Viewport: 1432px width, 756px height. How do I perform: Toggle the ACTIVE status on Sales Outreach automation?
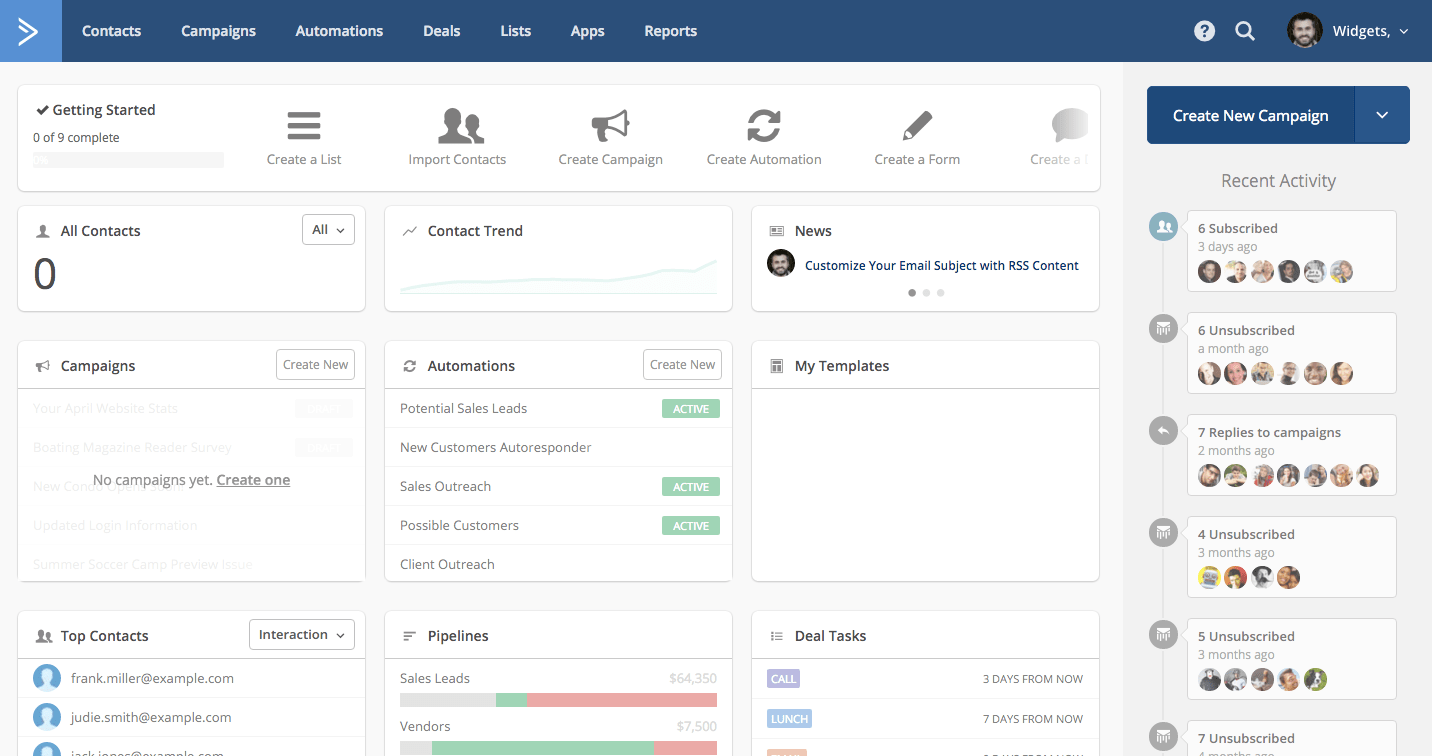coord(690,486)
